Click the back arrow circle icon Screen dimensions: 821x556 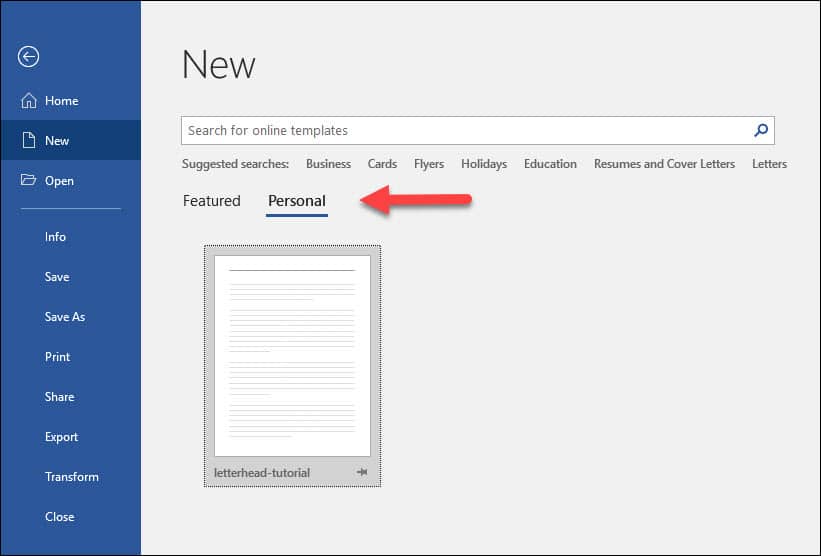pyautogui.click(x=28, y=57)
